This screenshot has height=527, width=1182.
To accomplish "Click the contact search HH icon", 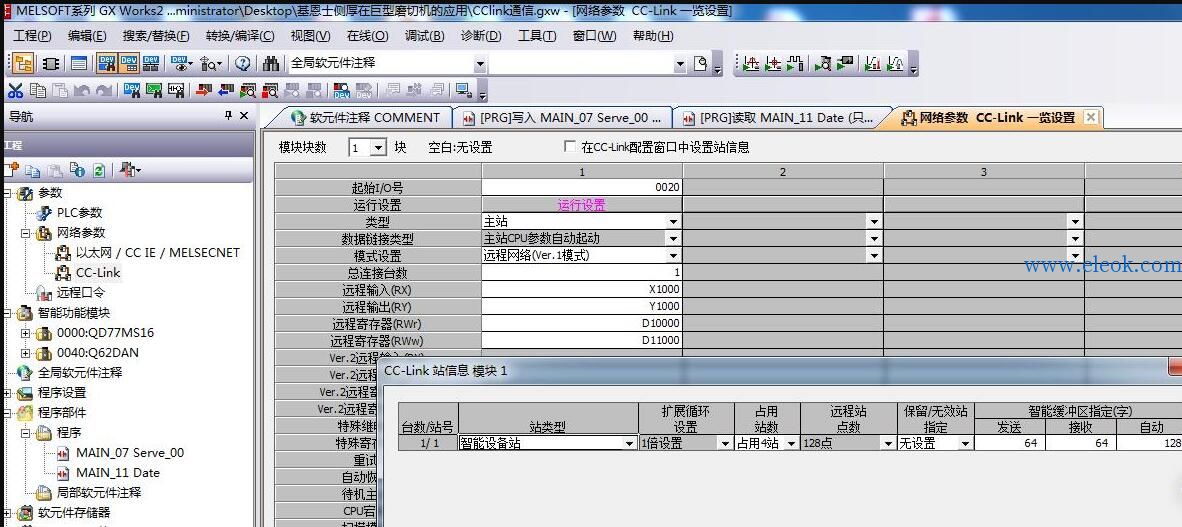I will 176,91.
